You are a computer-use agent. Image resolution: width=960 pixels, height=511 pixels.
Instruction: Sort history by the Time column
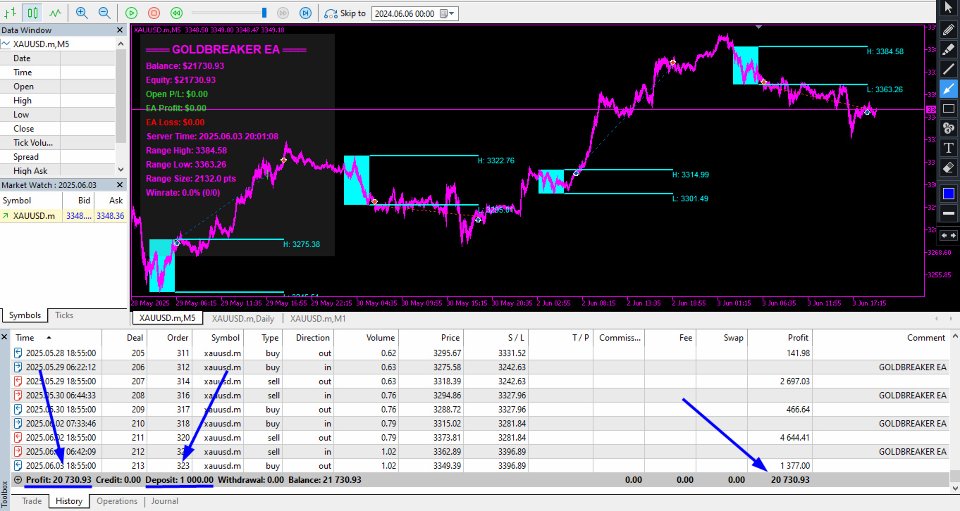[56, 338]
